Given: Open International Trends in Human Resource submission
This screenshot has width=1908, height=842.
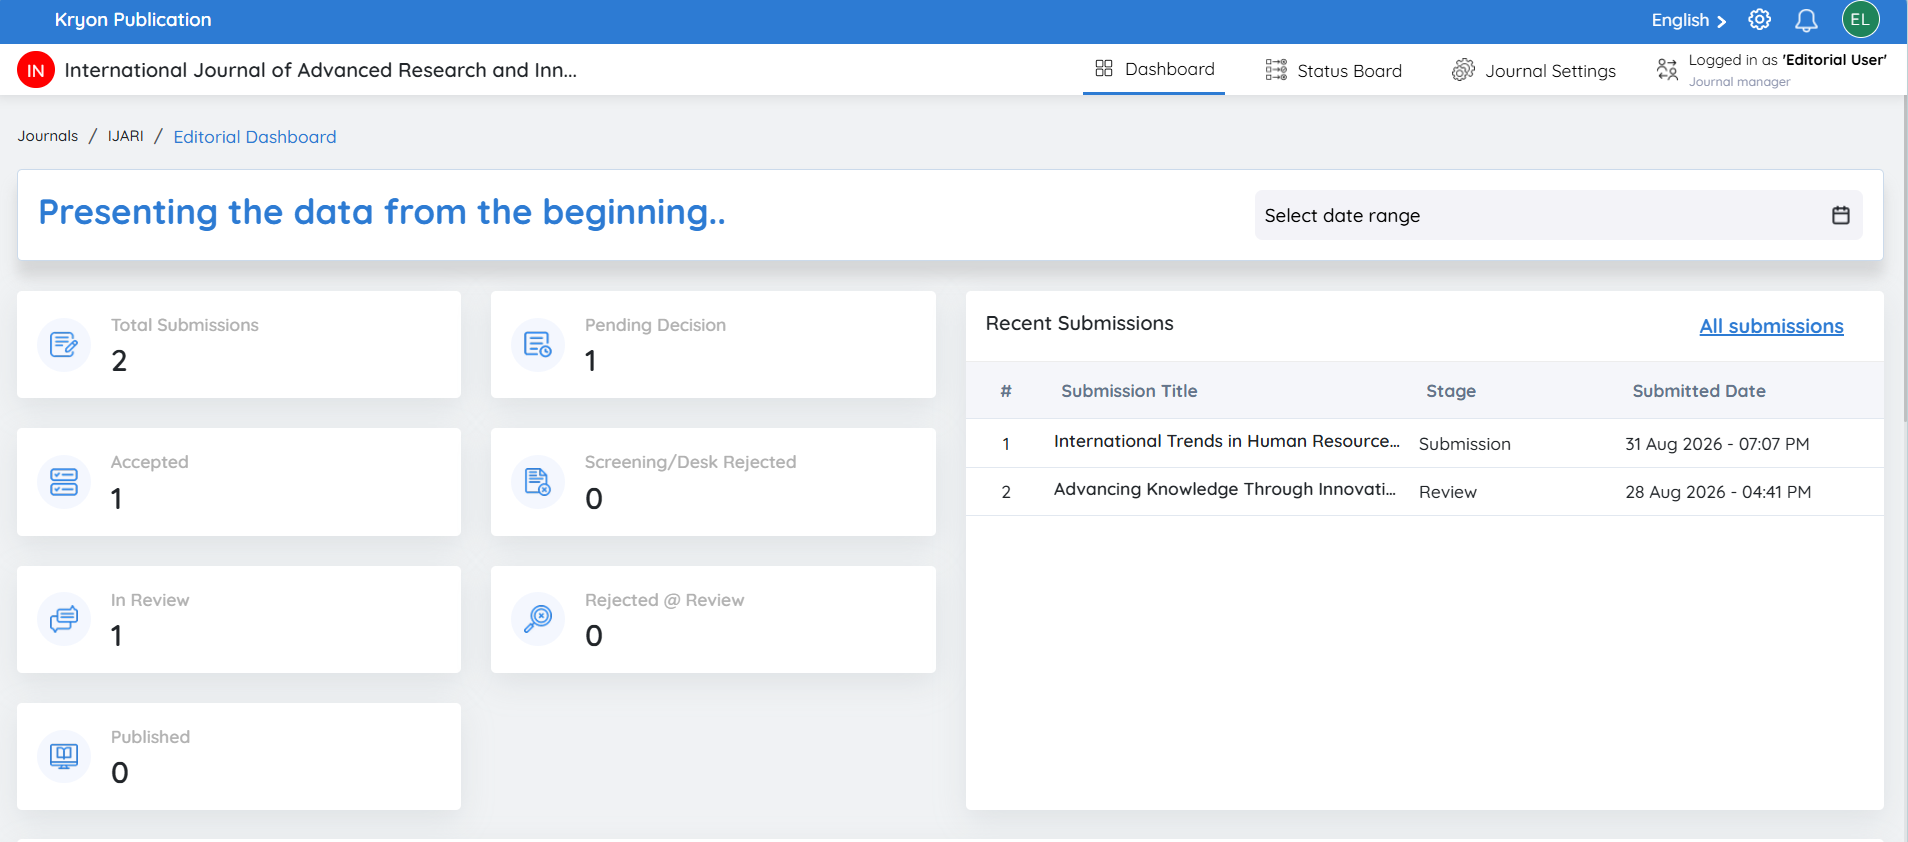Looking at the screenshot, I should [1226, 441].
